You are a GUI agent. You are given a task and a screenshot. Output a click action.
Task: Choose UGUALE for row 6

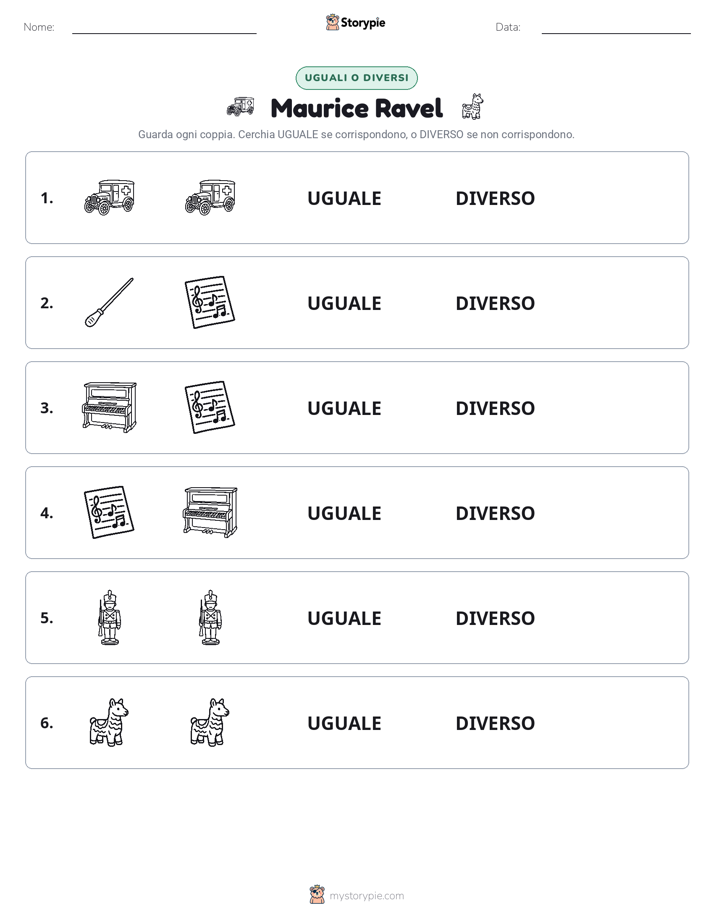click(344, 723)
